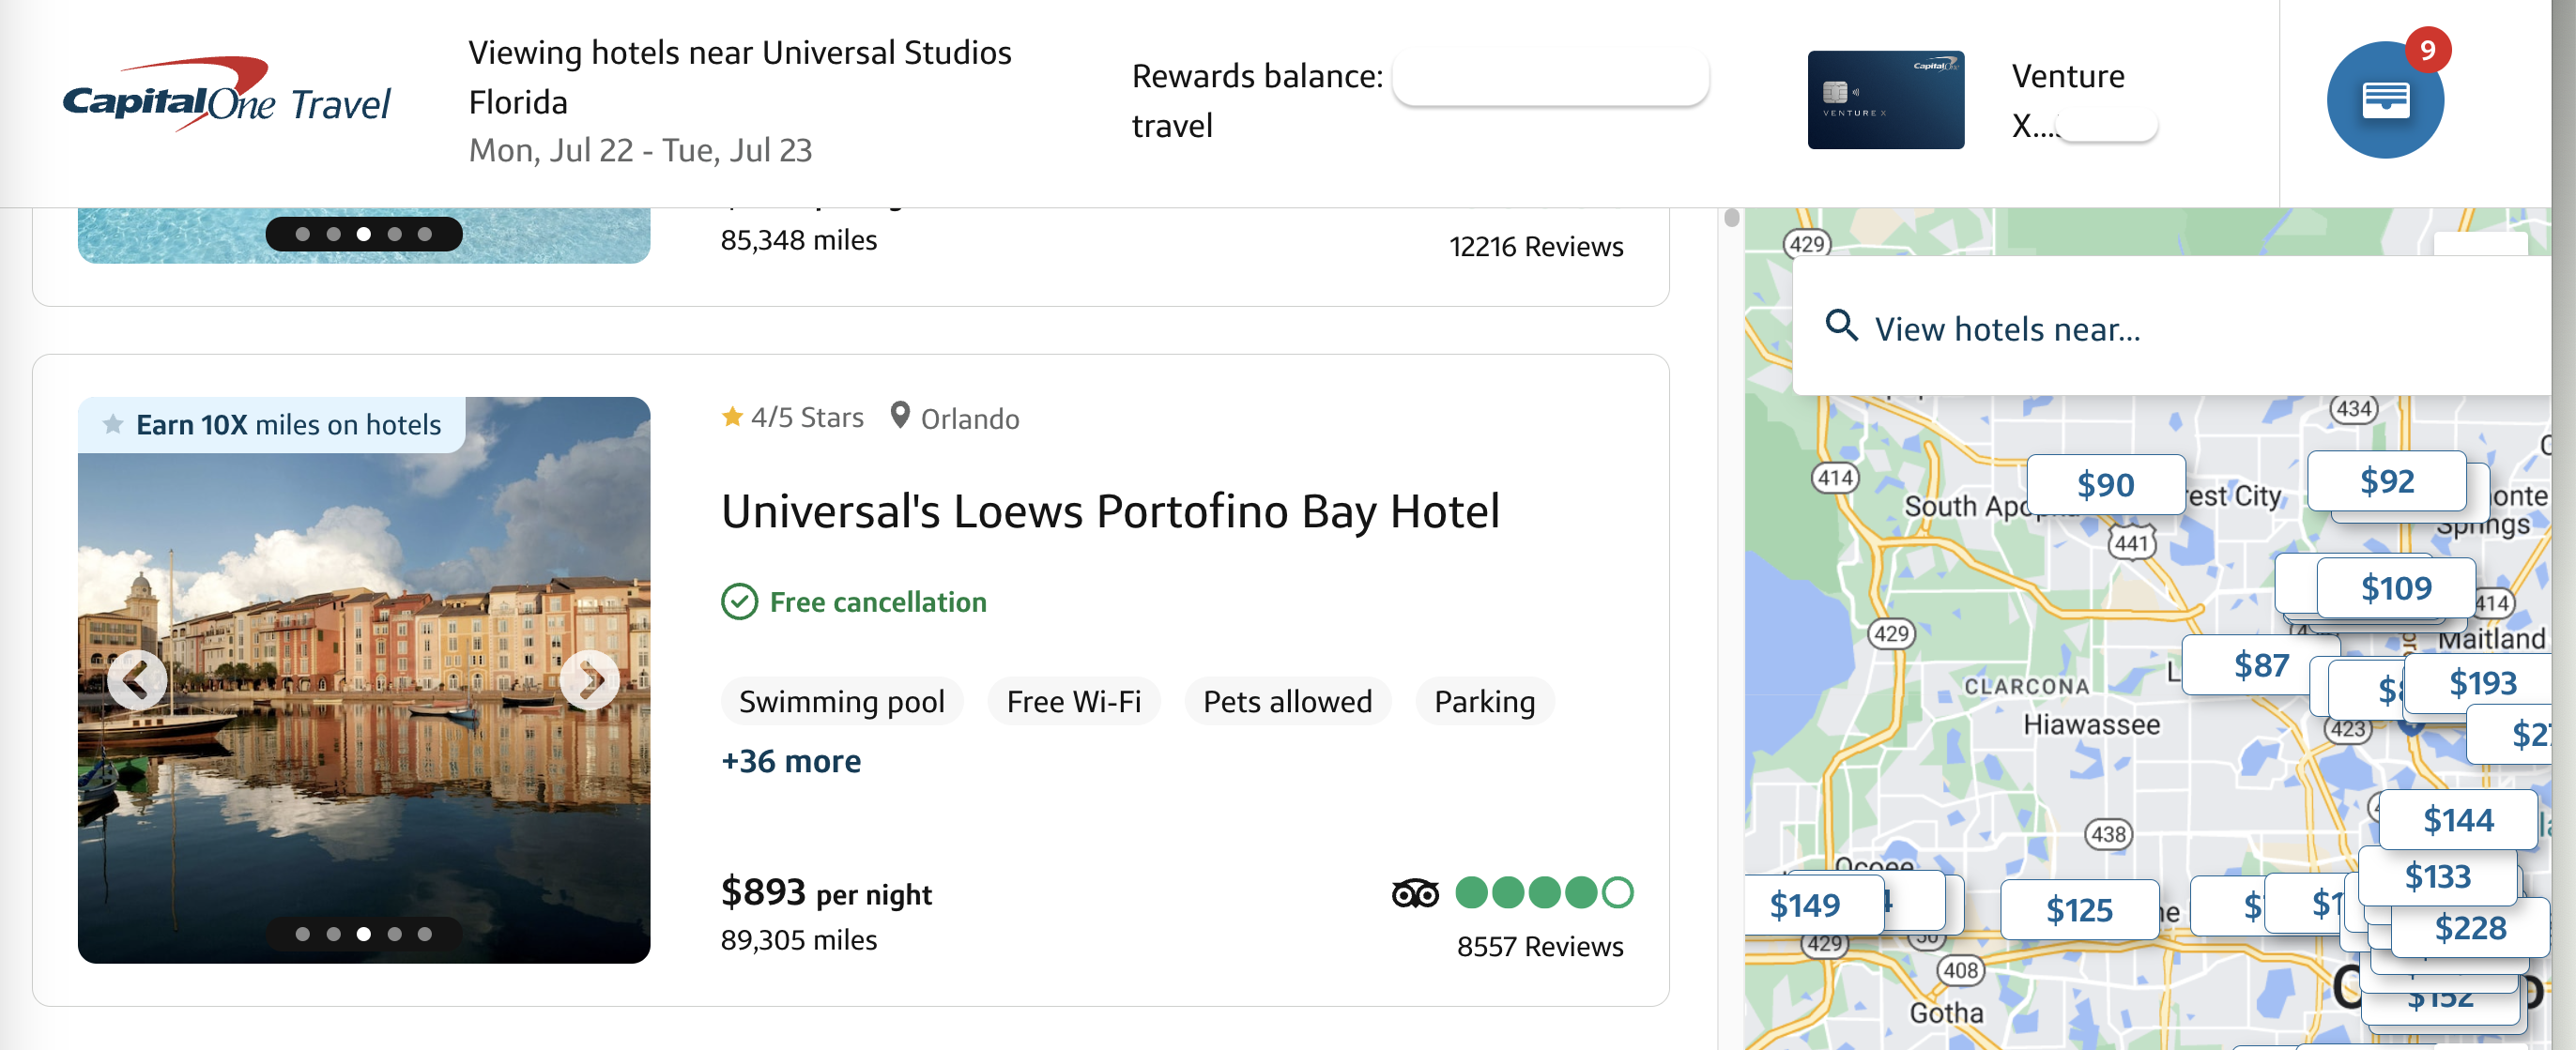Click the $893 per night price
Viewport: 2576px width, 1050px height.
click(826, 891)
